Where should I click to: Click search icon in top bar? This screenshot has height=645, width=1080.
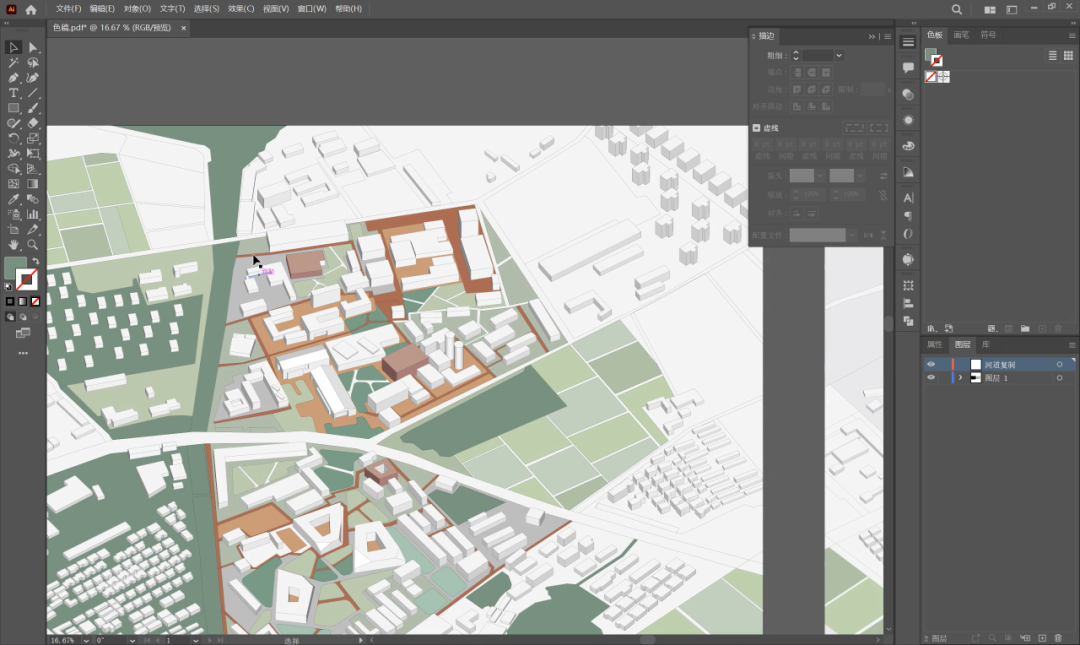point(957,9)
